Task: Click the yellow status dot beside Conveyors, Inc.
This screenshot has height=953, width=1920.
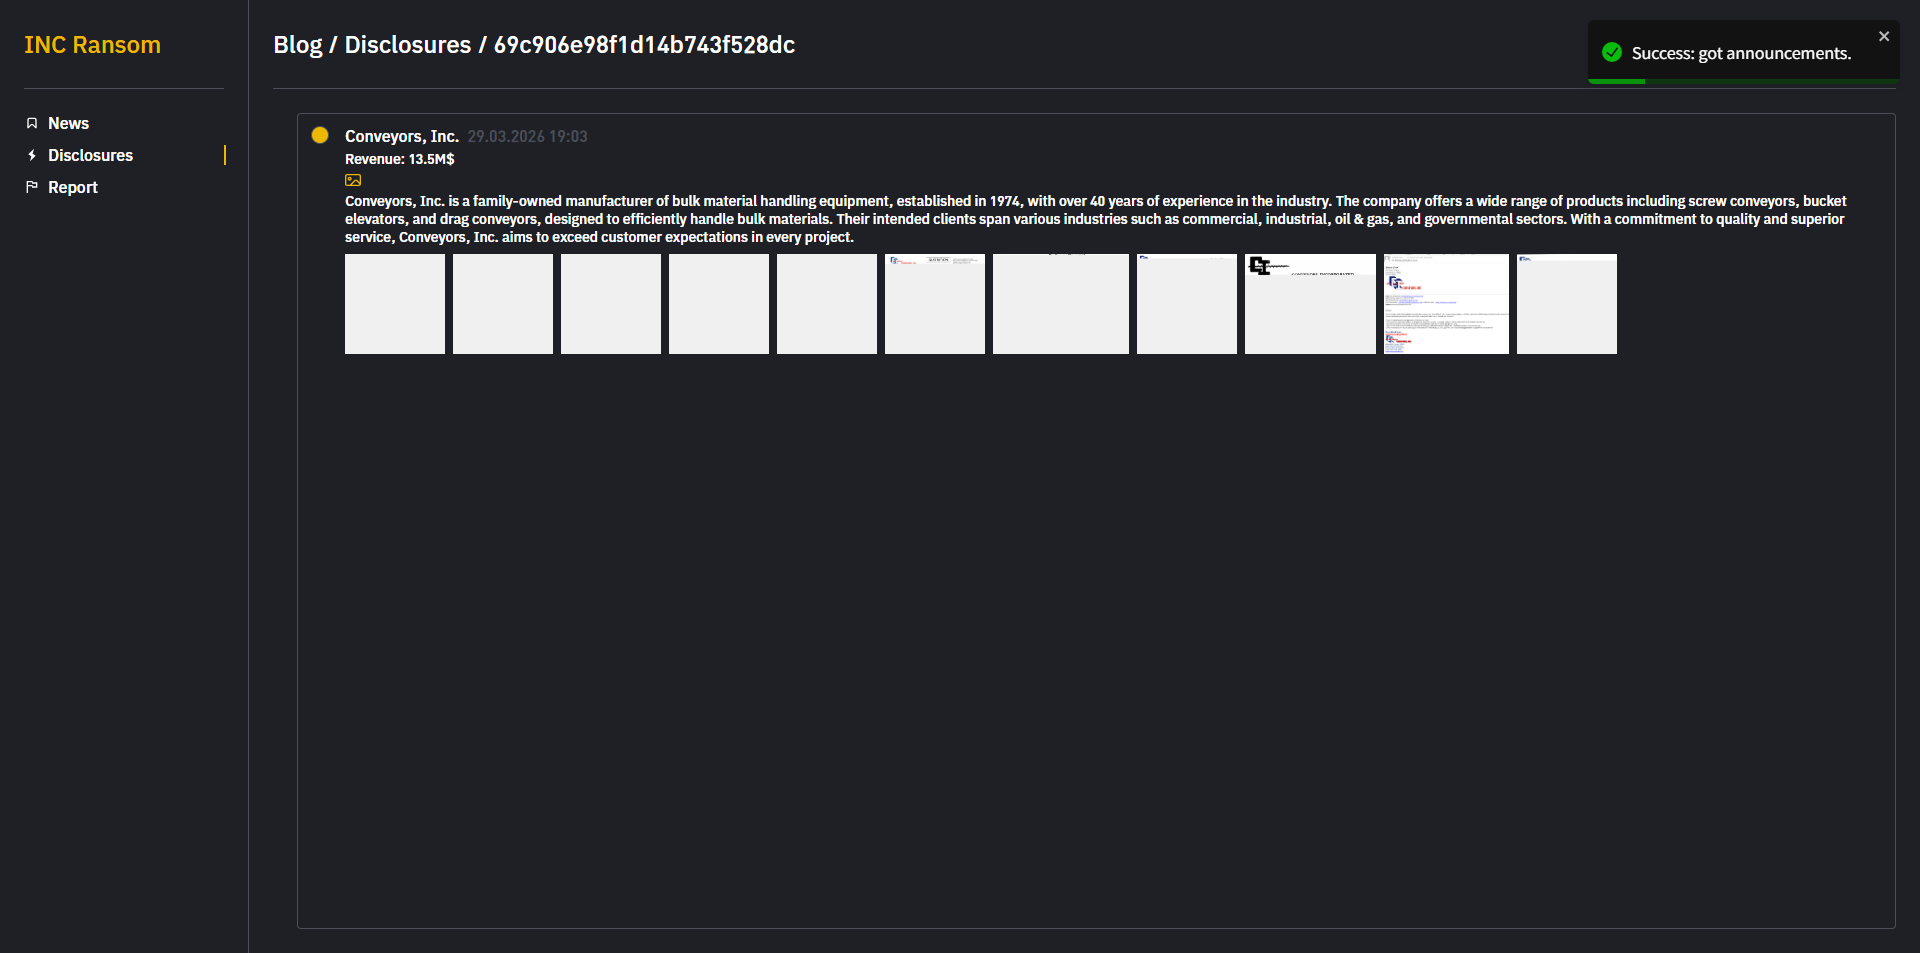Action: (320, 136)
